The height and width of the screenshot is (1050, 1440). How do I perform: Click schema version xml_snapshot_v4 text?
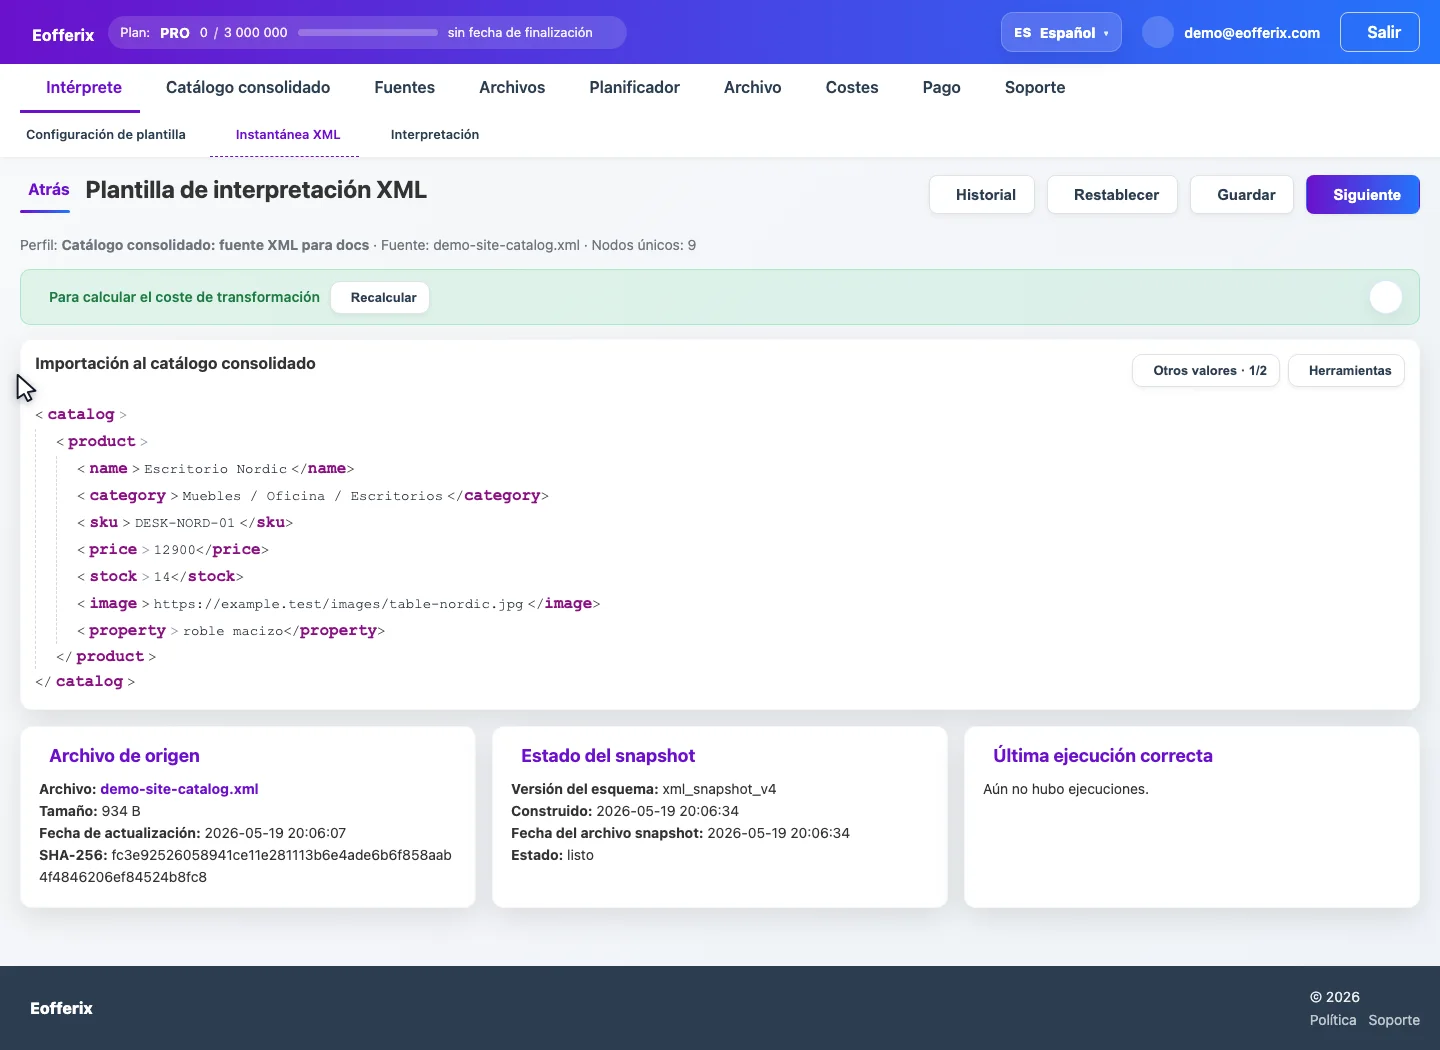click(x=719, y=789)
